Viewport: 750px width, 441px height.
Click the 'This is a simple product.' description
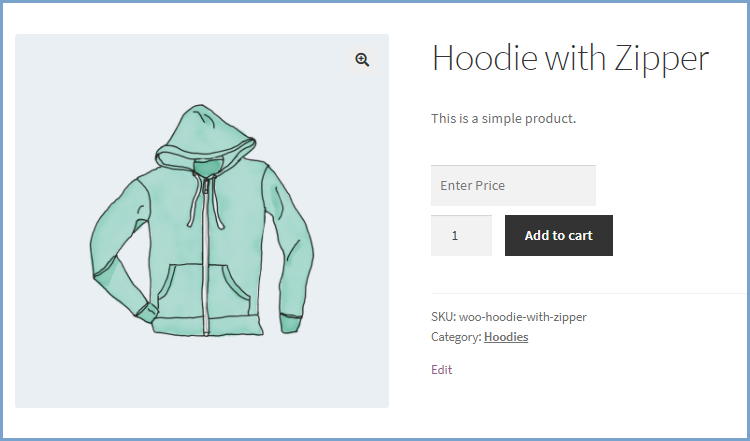point(504,119)
